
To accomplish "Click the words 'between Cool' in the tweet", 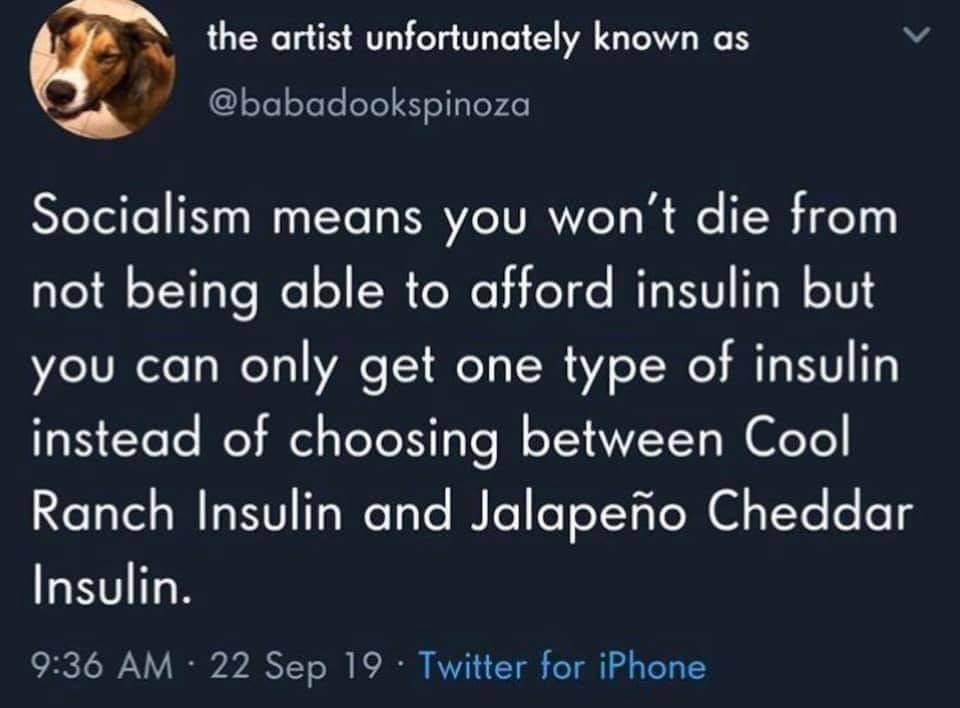I will [686, 437].
